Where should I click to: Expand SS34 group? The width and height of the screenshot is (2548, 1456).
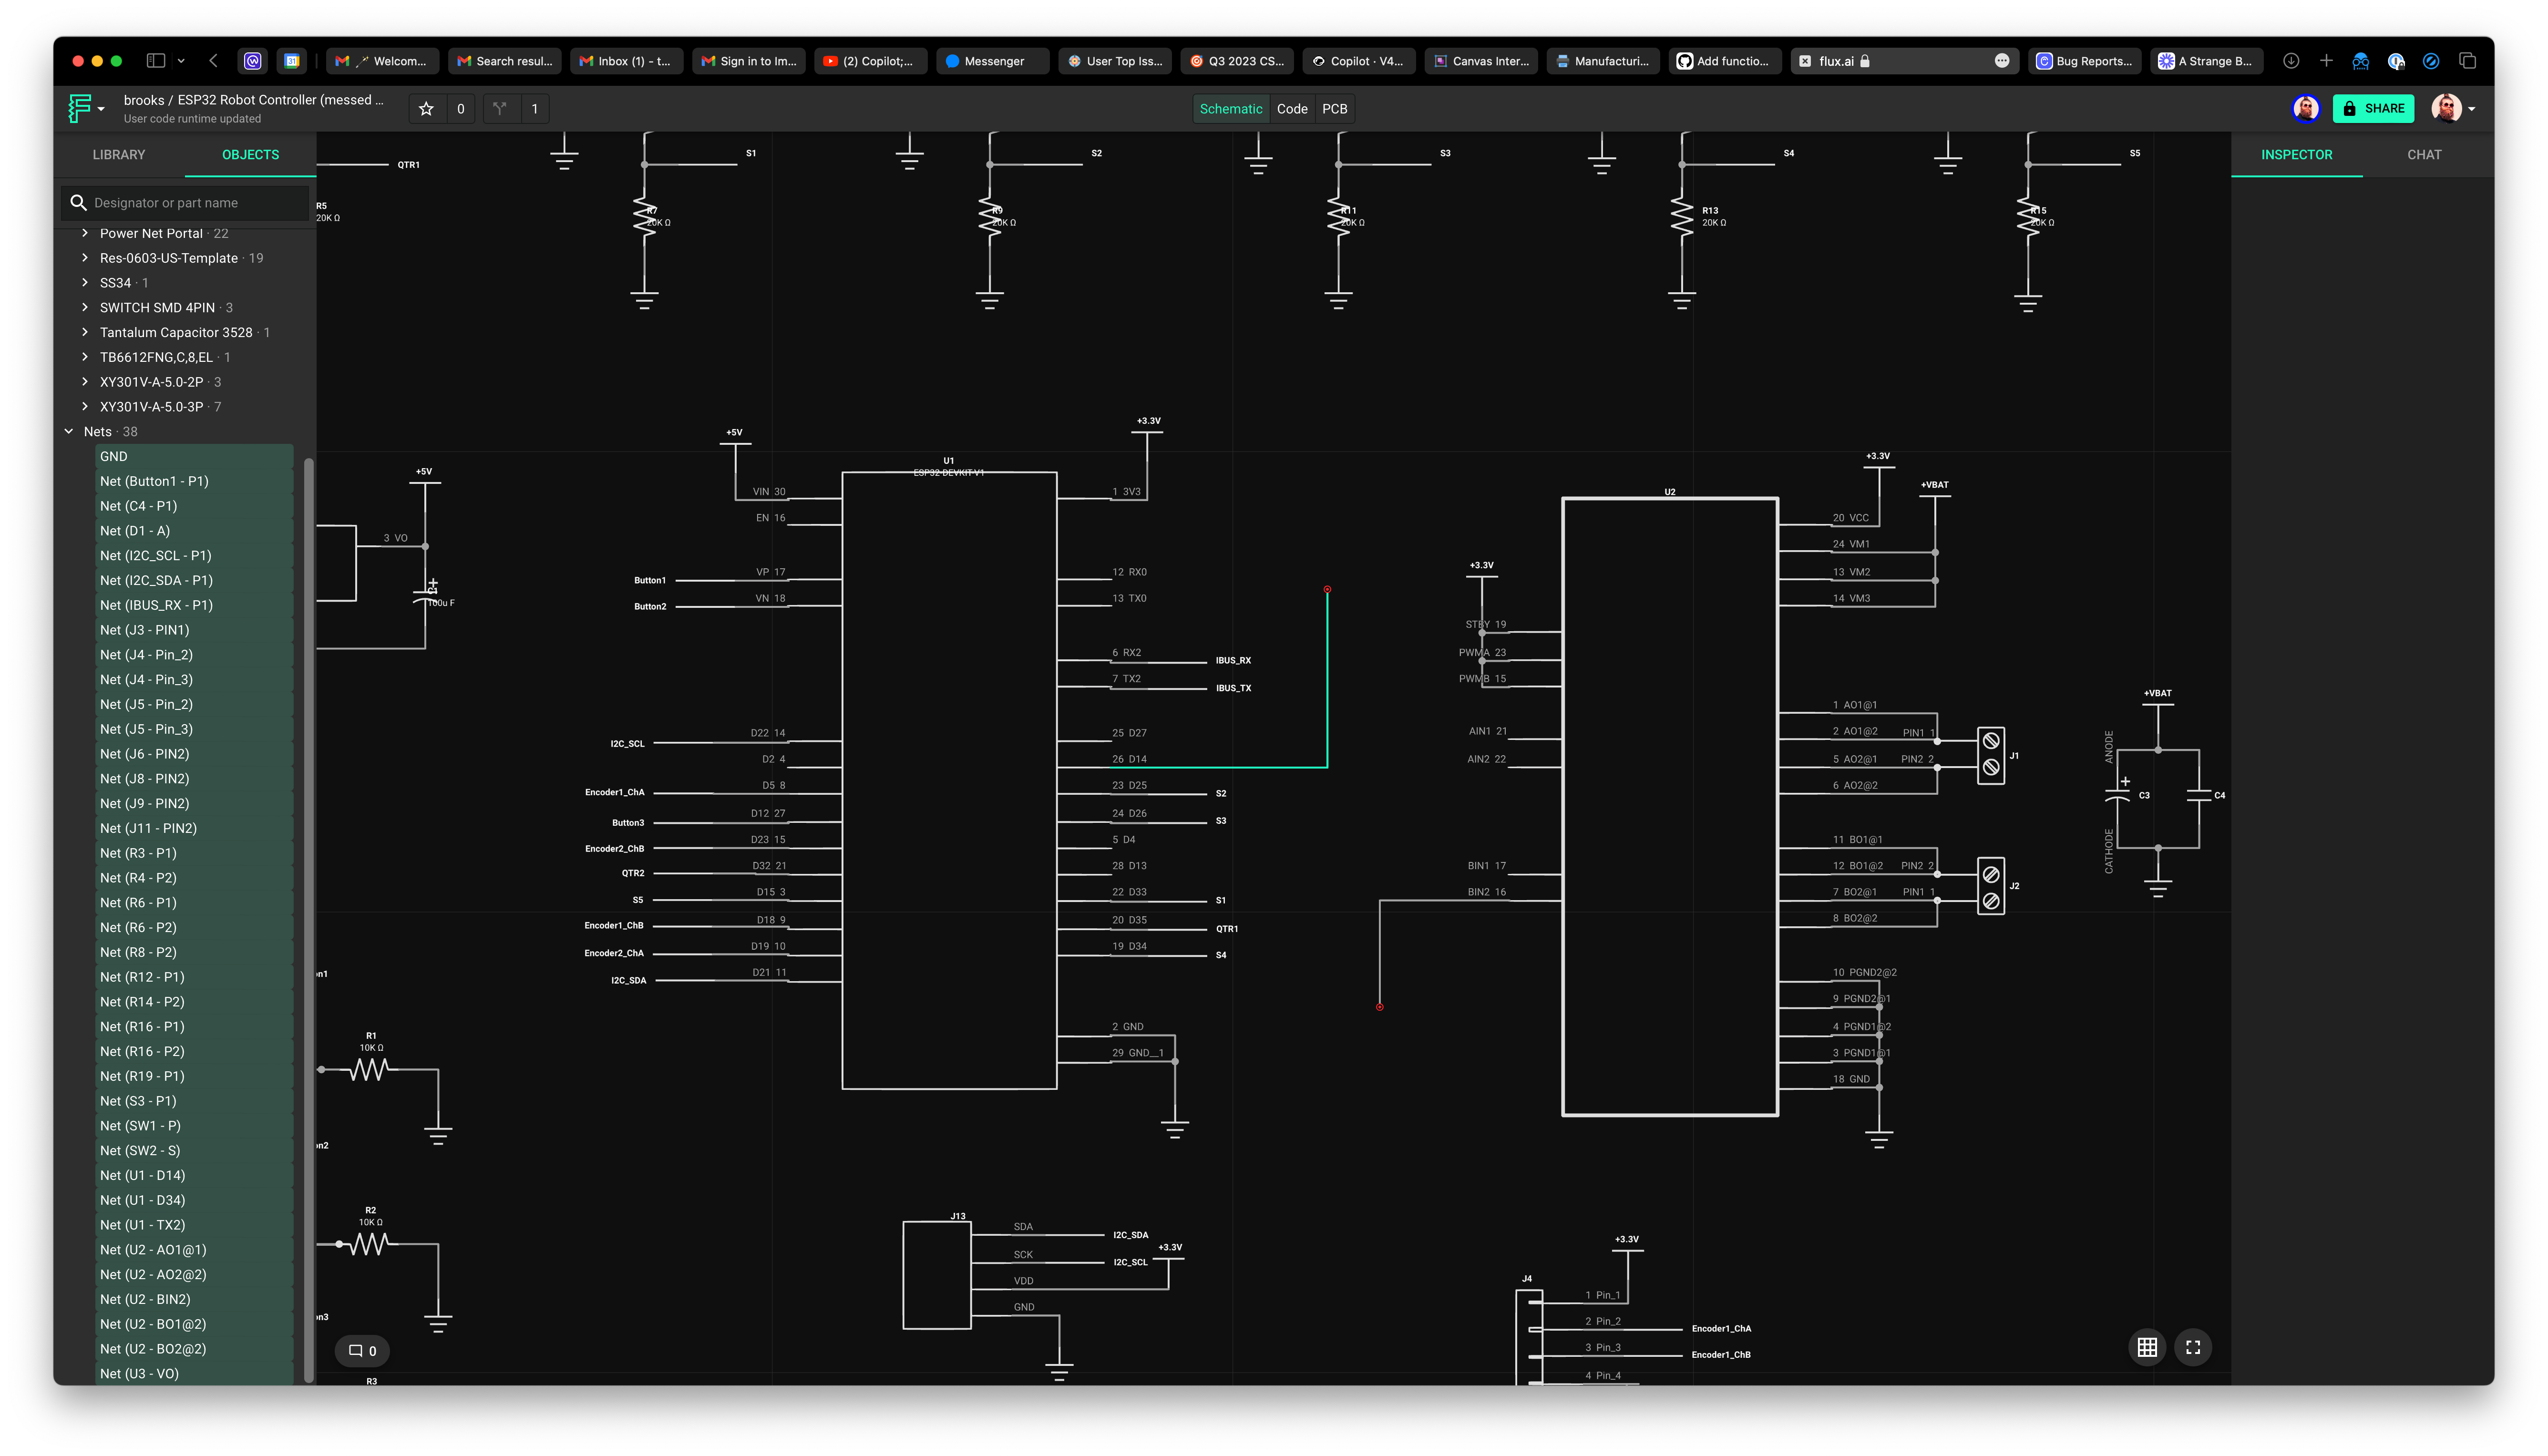point(85,283)
